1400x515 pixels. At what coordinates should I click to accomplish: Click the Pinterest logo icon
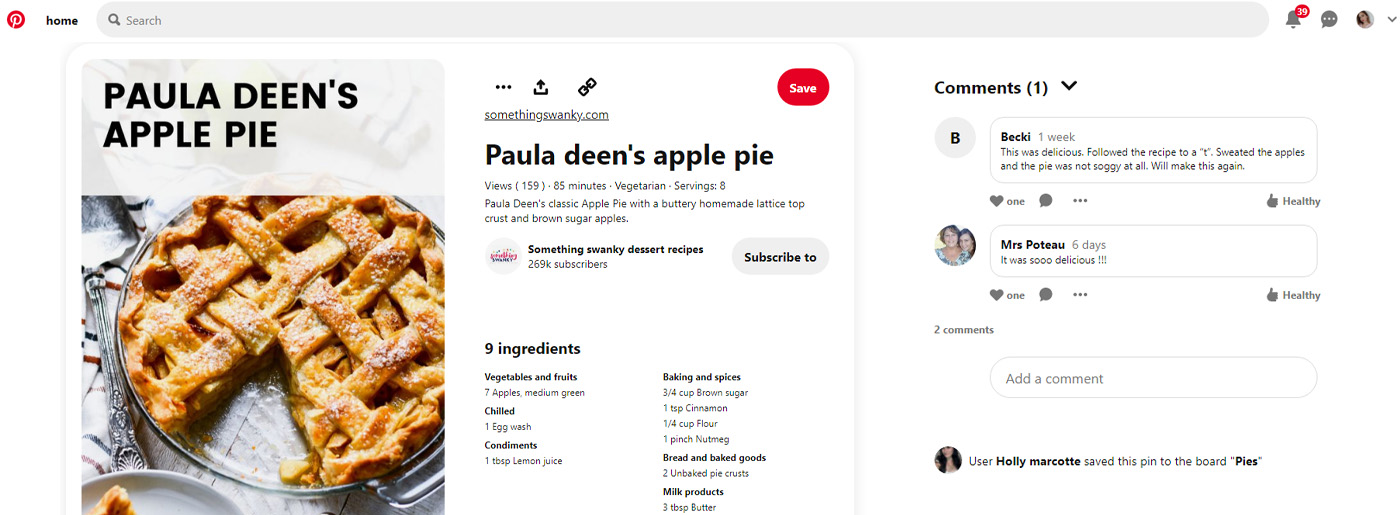click(16, 20)
